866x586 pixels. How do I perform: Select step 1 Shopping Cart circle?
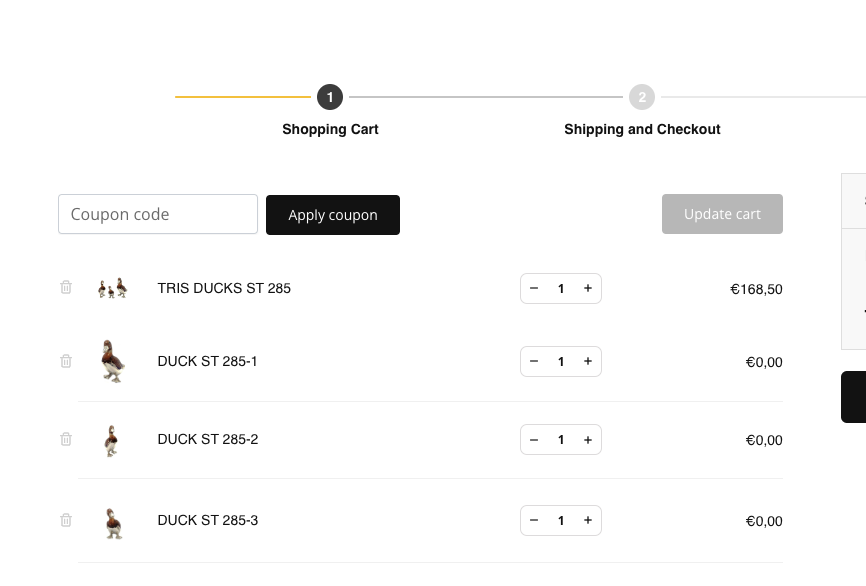click(330, 97)
